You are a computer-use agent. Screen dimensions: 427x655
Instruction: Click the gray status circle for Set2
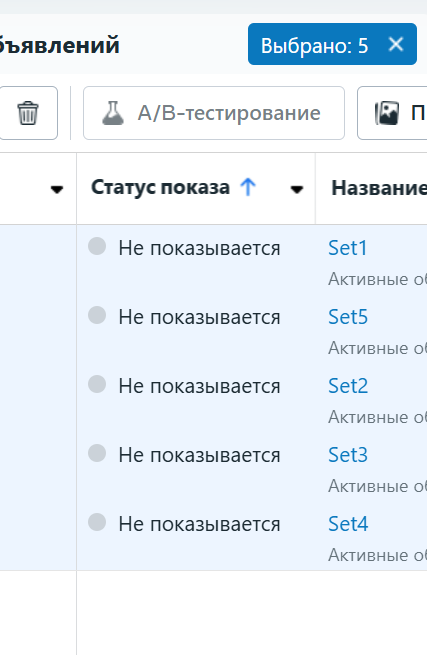coord(97,384)
